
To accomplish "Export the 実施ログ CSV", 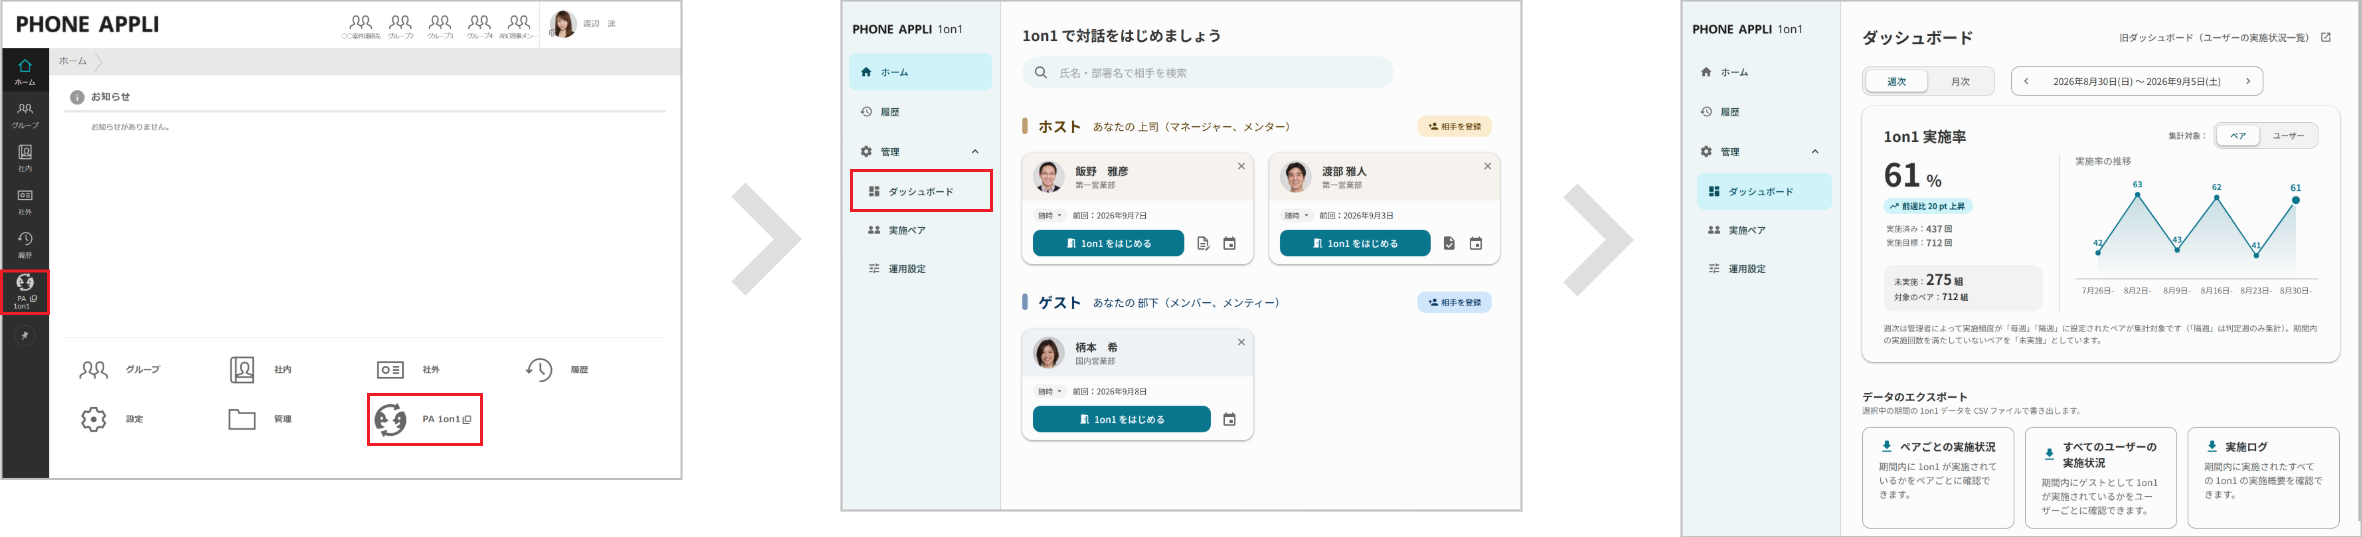I will coord(2263,478).
